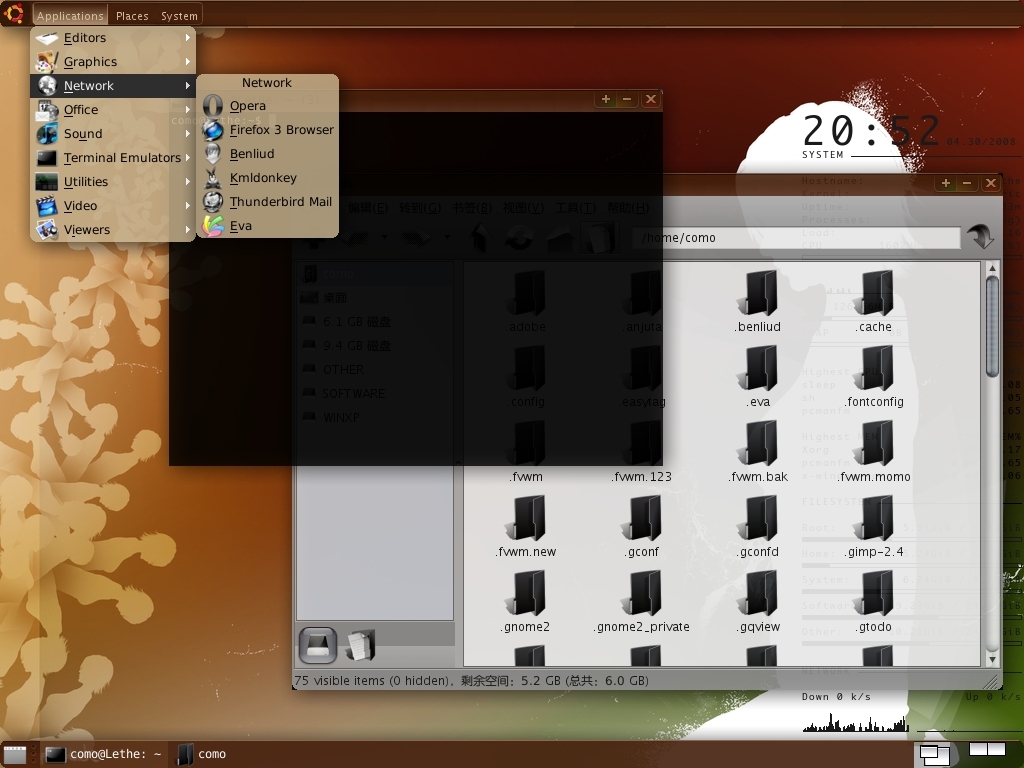
Task: Open Thunderbird Mail from the submenu
Action: pyautogui.click(x=267, y=202)
